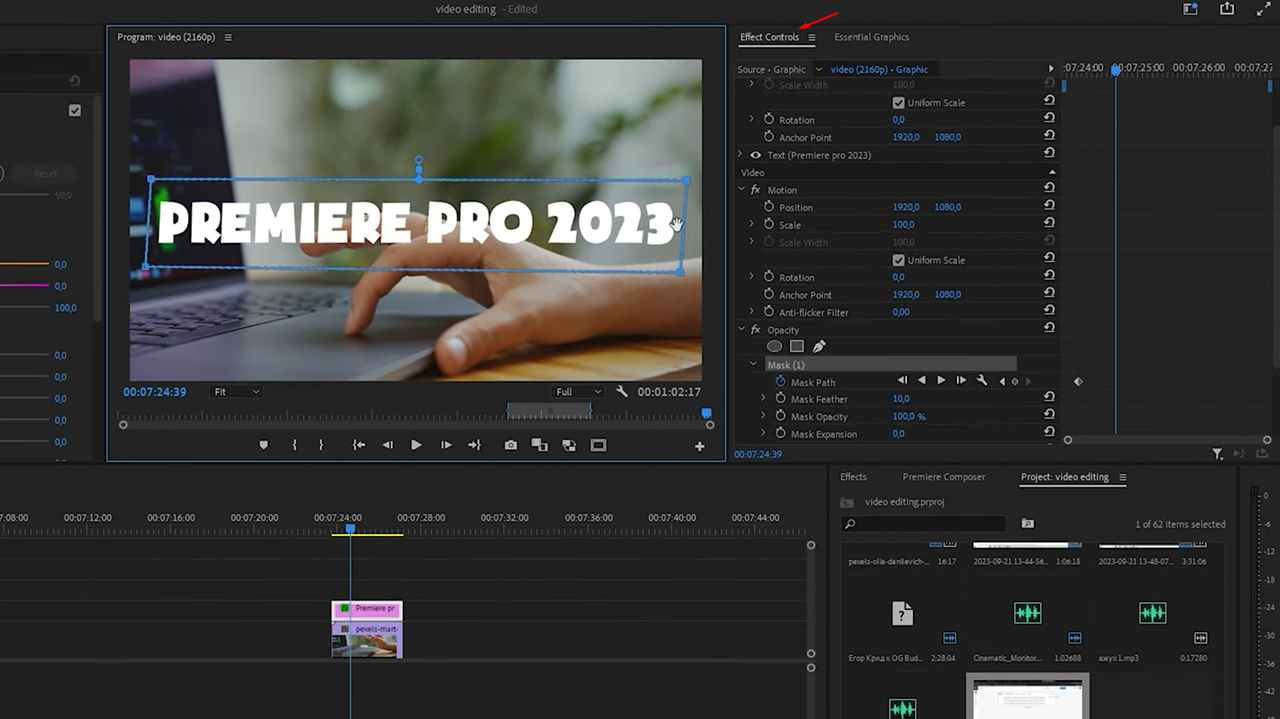1280x719 pixels.
Task: Toggle animation stopwatch for Position
Action: tap(769, 207)
